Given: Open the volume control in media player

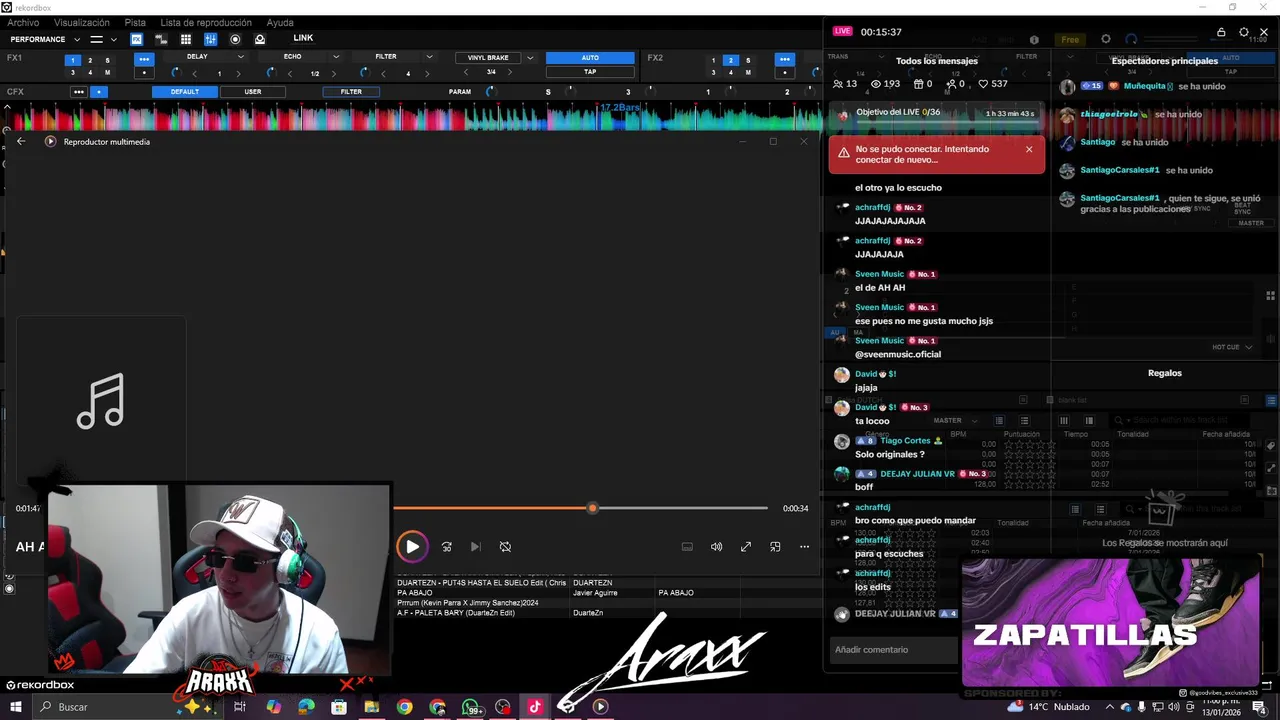Looking at the screenshot, I should tap(716, 547).
